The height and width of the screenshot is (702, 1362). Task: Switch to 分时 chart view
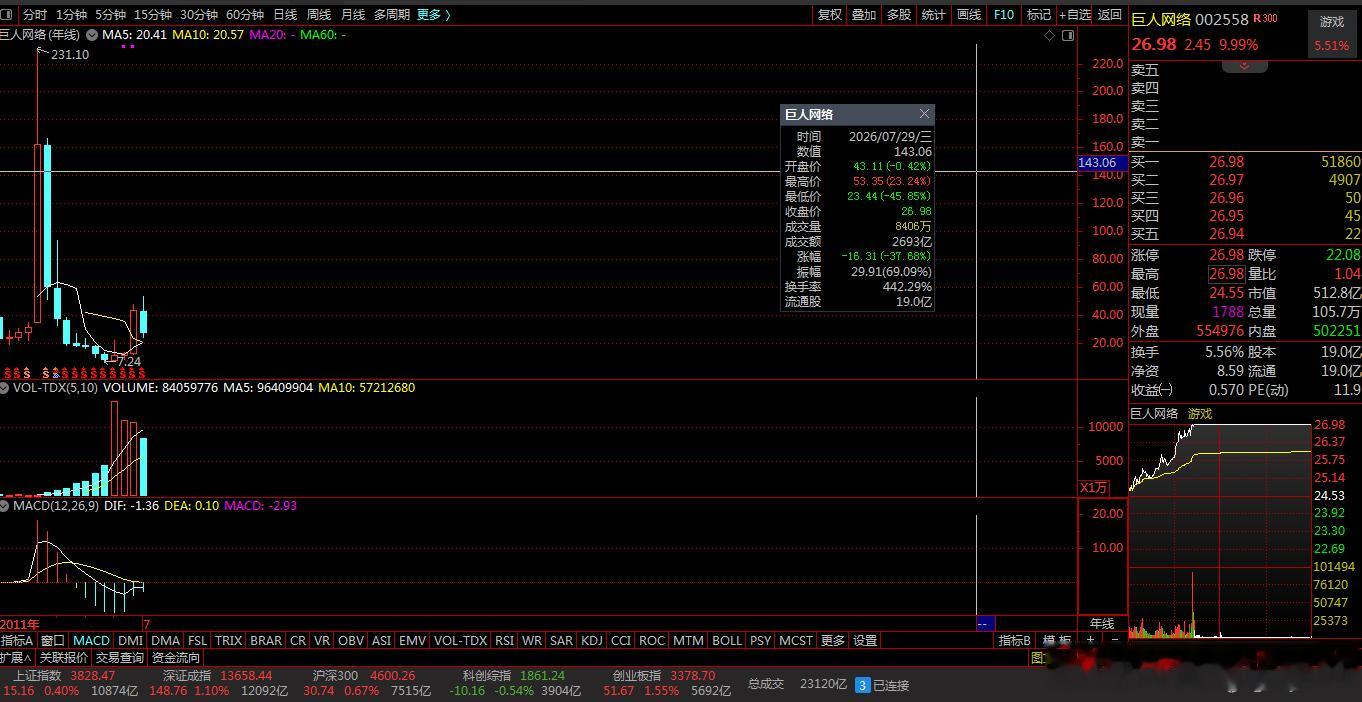(x=34, y=14)
